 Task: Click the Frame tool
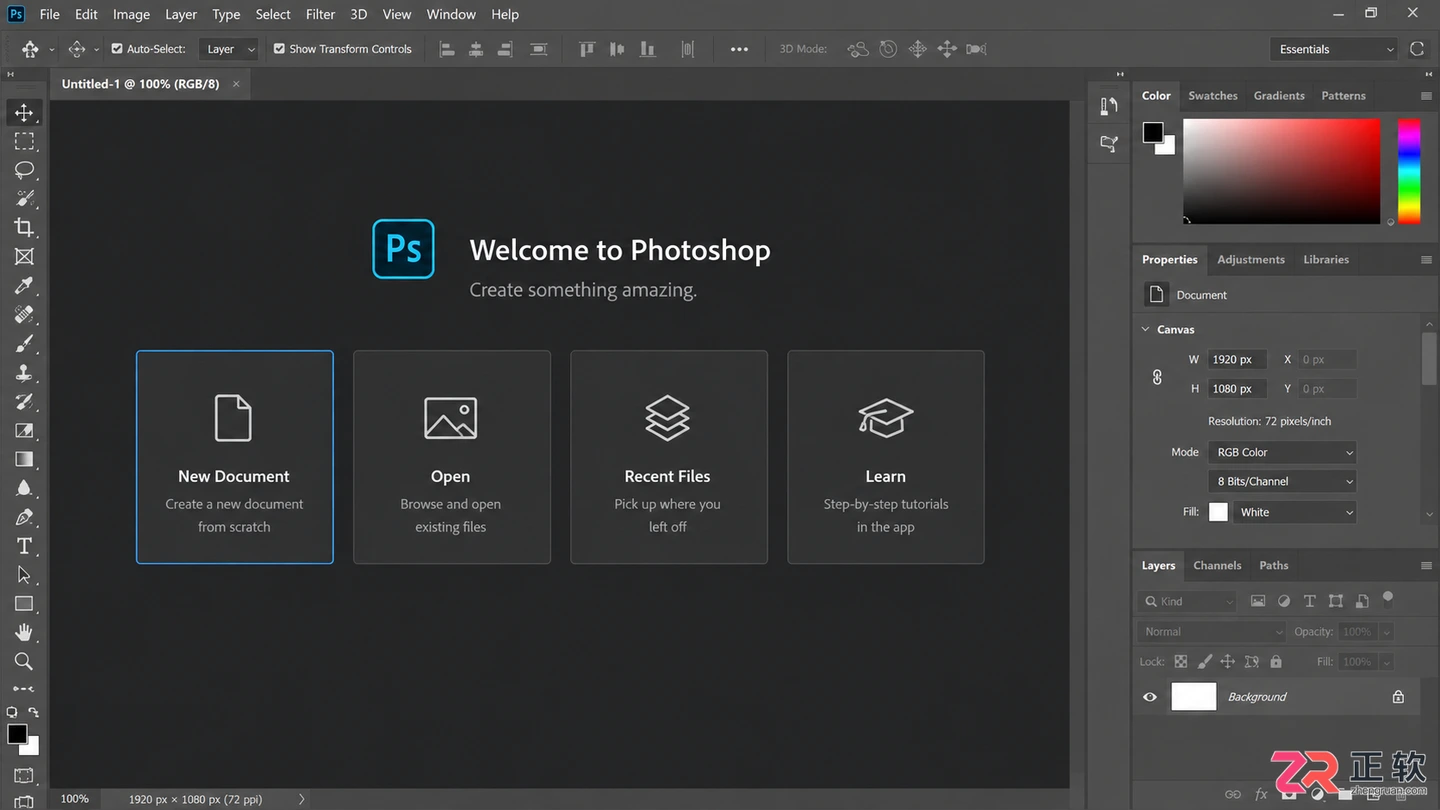[24, 256]
